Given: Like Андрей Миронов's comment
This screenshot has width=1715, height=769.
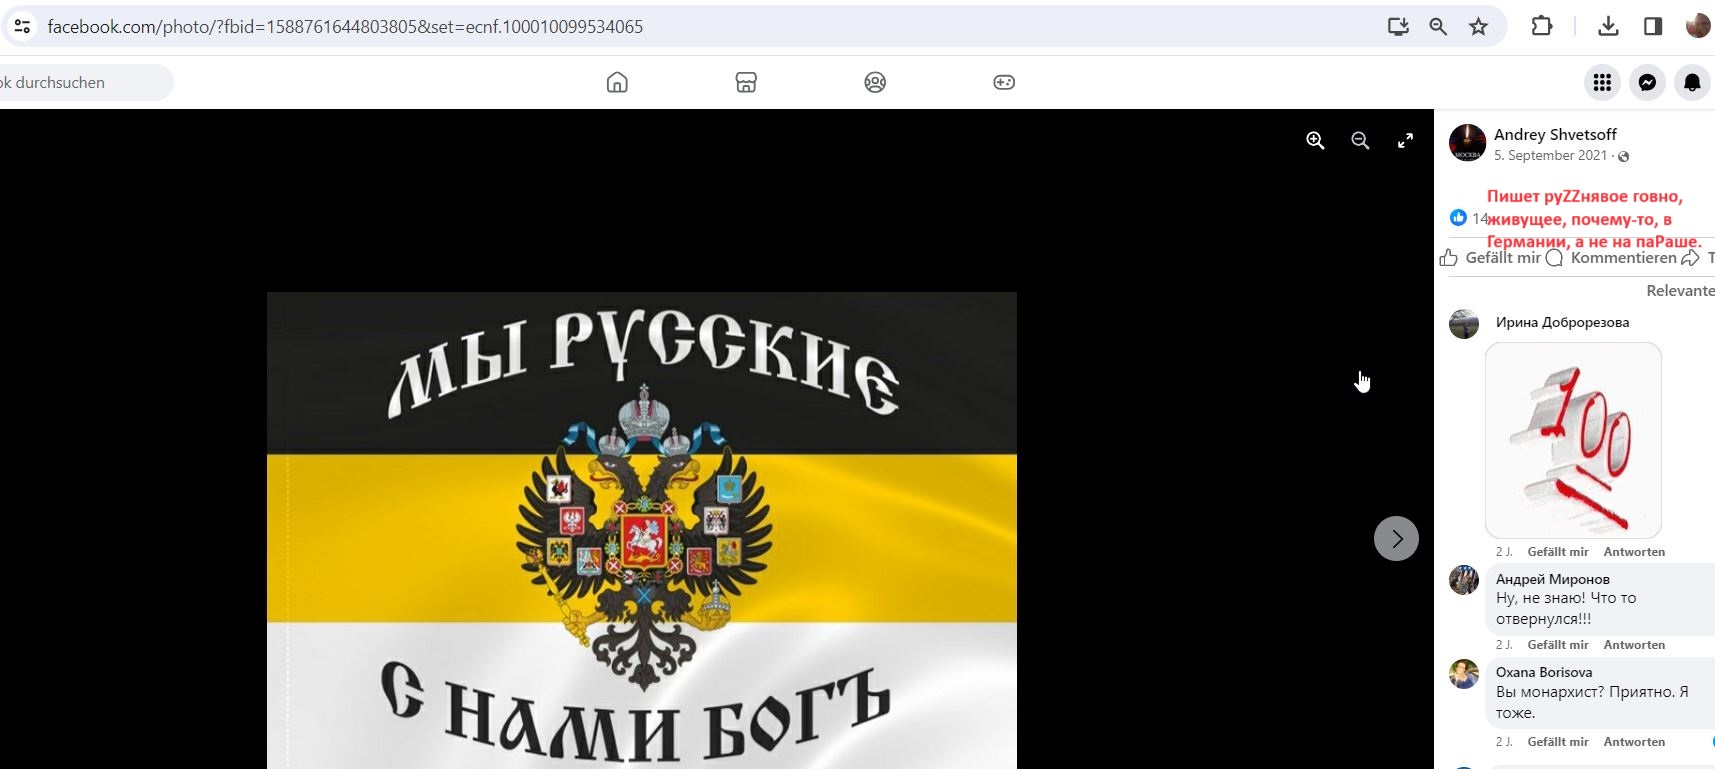Looking at the screenshot, I should [x=1558, y=645].
